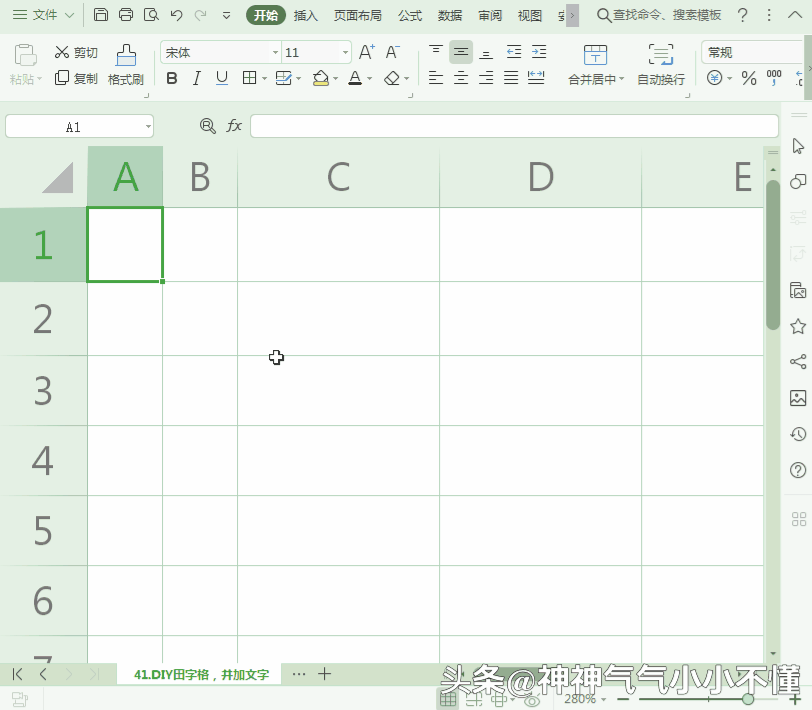Image resolution: width=812 pixels, height=710 pixels.
Task: Decrease indent
Action: click(x=514, y=52)
